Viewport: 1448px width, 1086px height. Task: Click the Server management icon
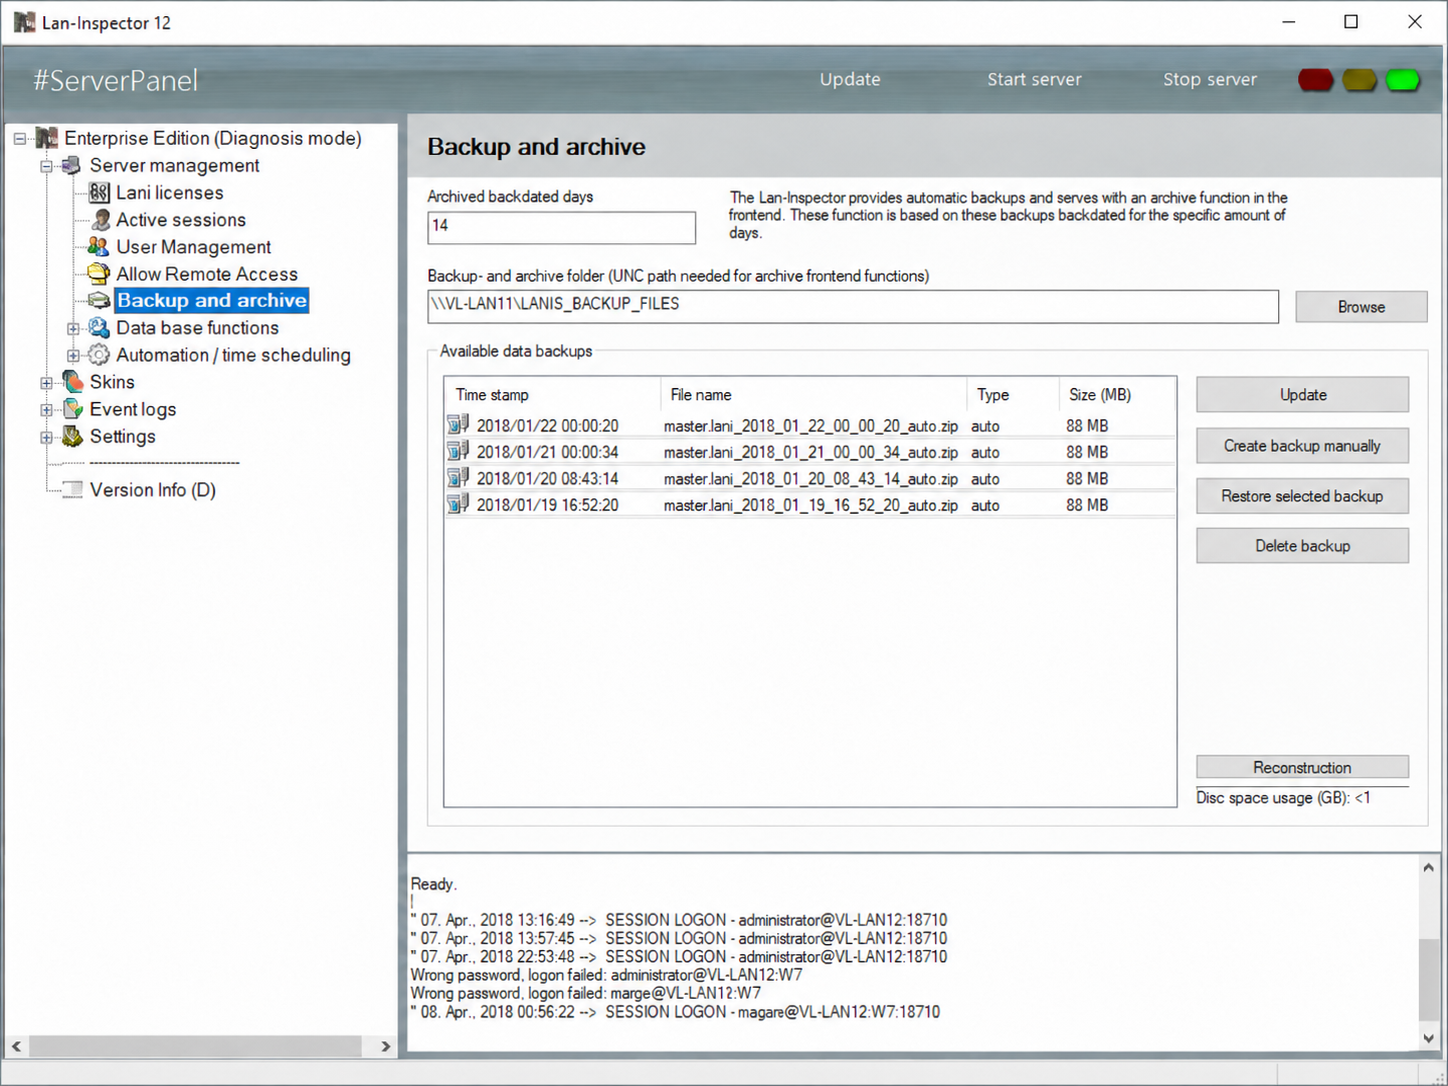71,165
